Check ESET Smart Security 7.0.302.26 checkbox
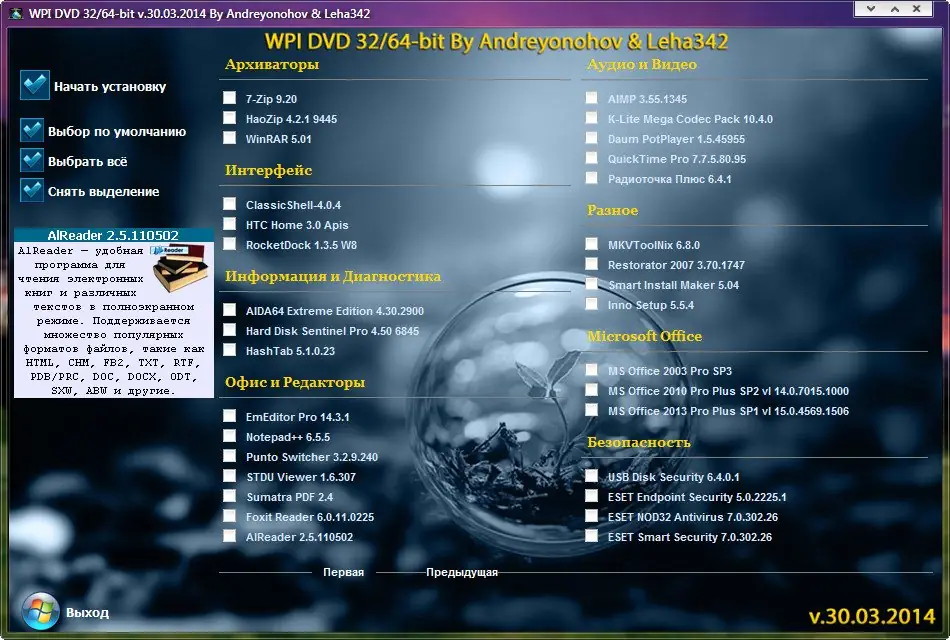950x640 pixels. pyautogui.click(x=592, y=536)
